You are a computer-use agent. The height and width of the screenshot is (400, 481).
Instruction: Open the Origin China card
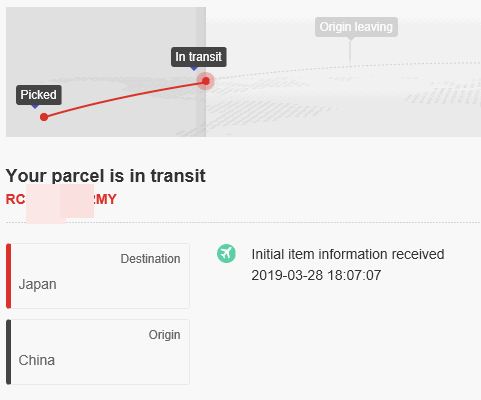pos(98,352)
